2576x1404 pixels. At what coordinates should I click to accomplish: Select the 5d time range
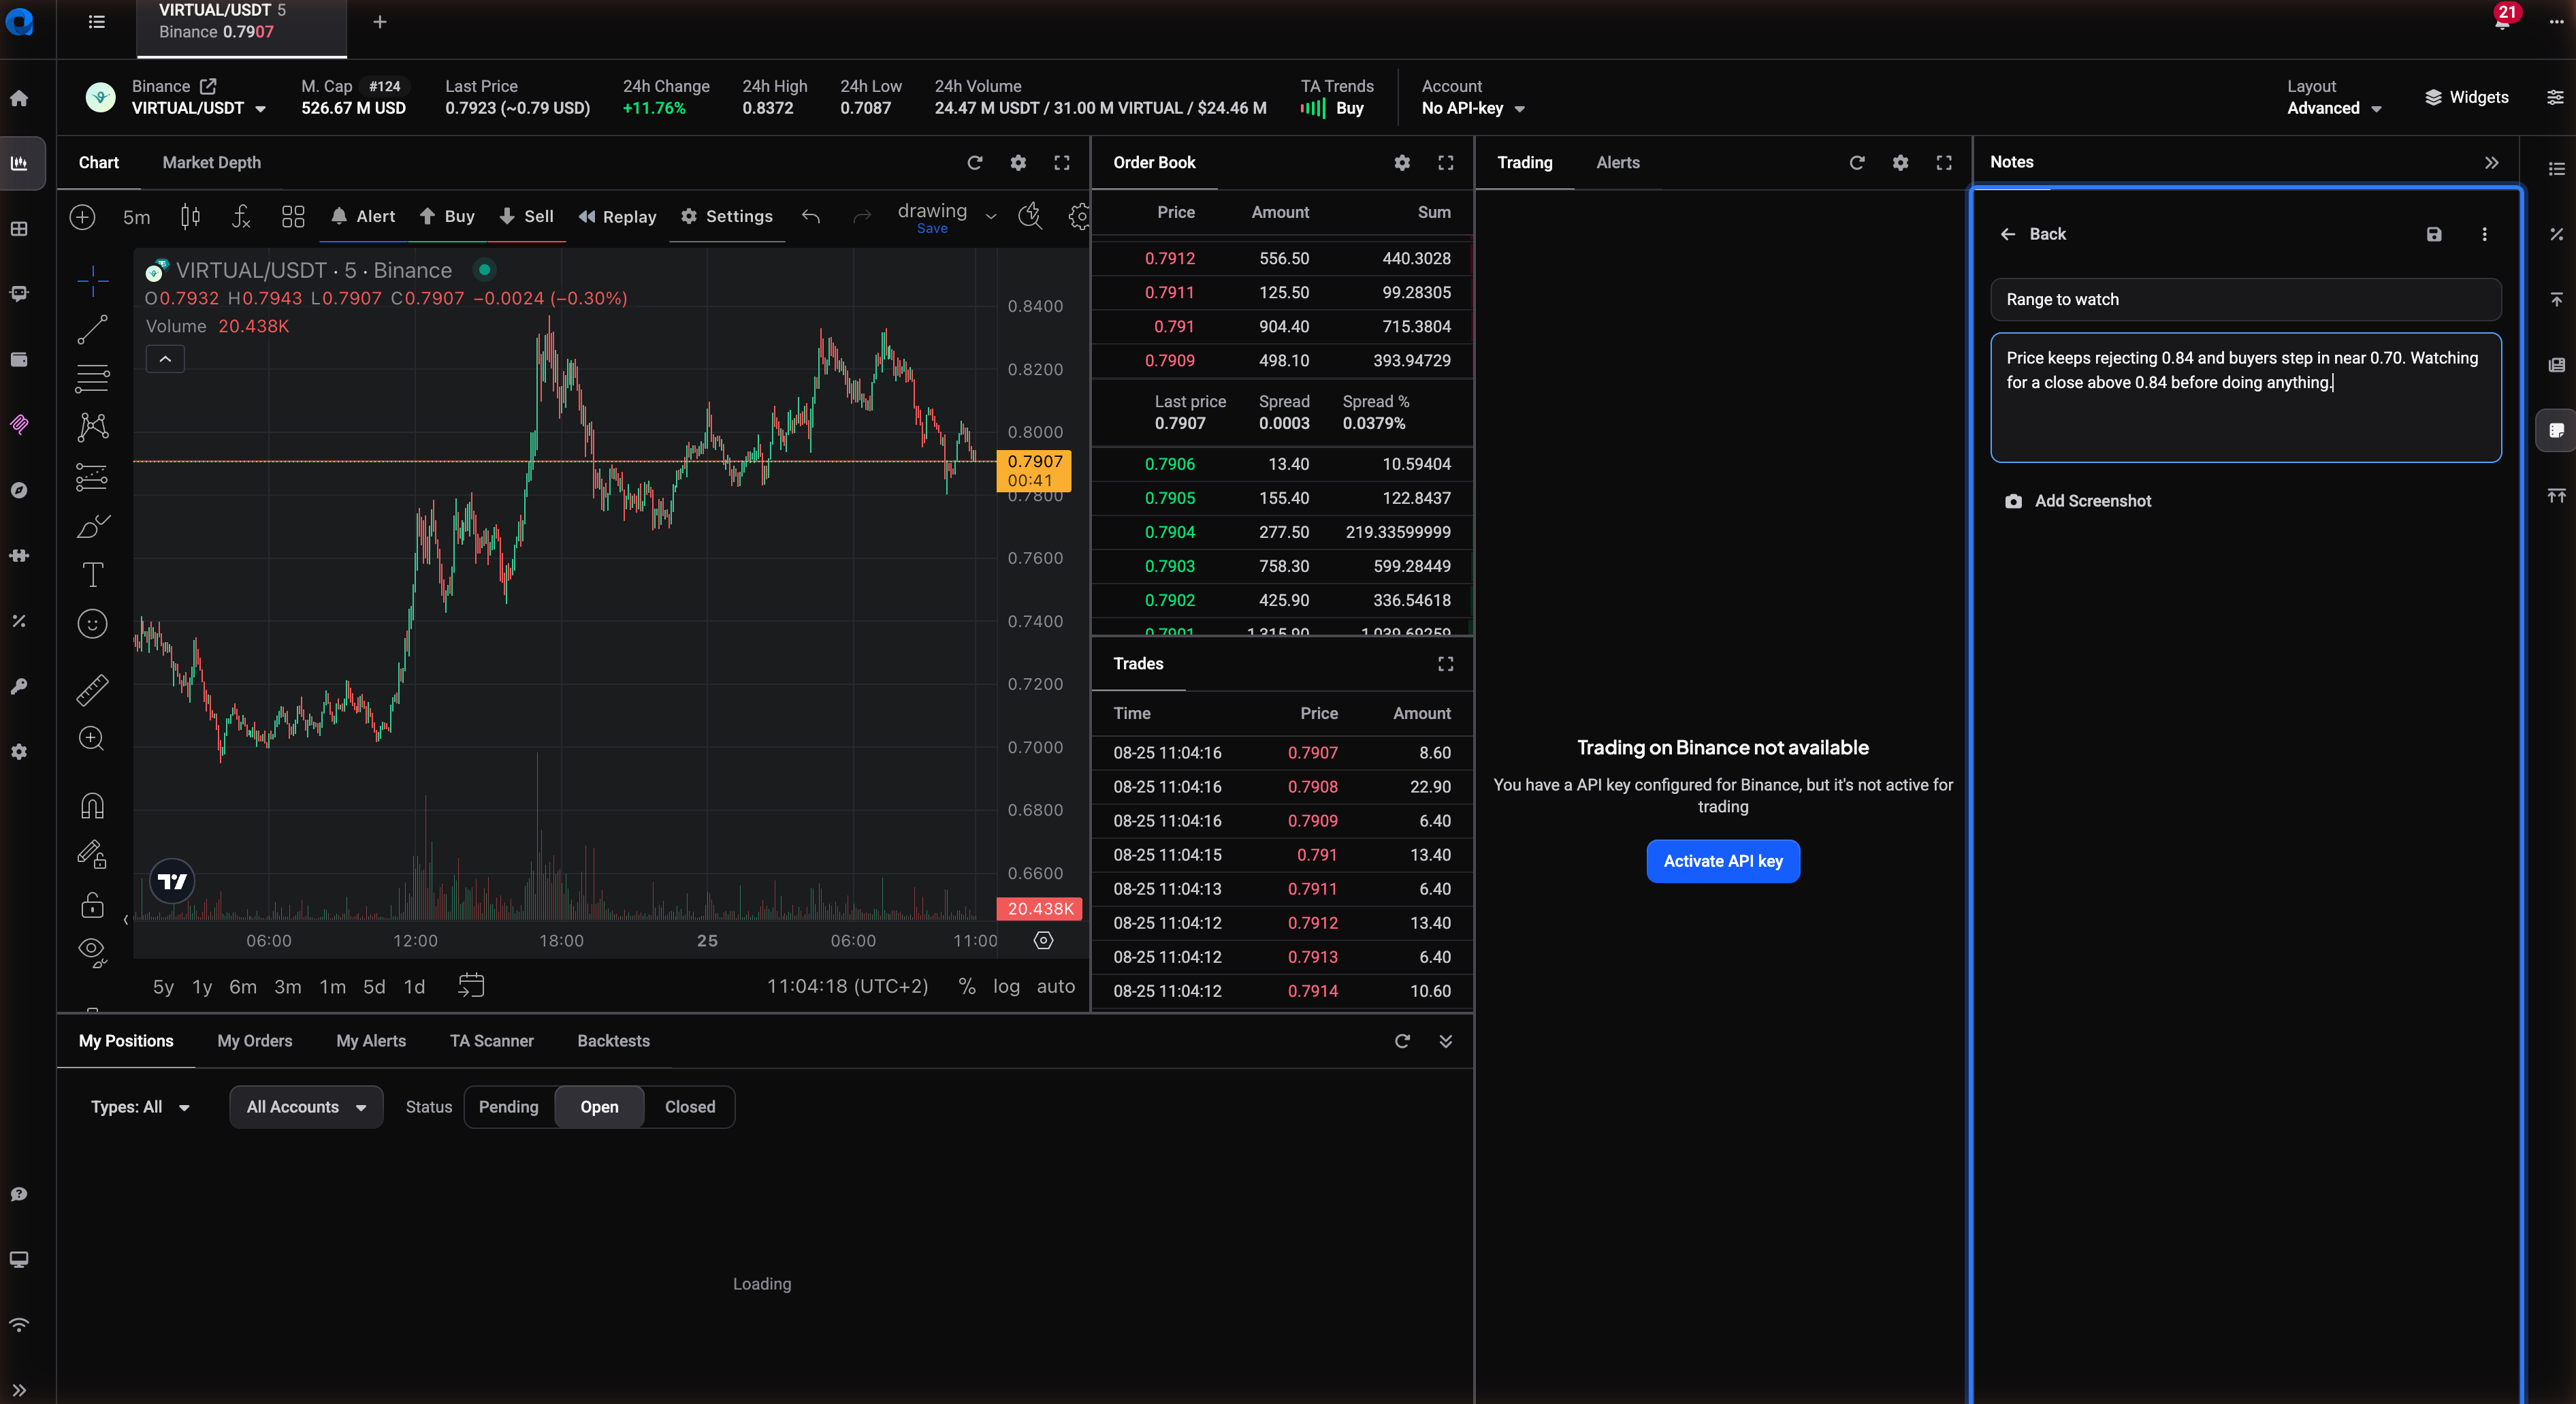tap(374, 986)
